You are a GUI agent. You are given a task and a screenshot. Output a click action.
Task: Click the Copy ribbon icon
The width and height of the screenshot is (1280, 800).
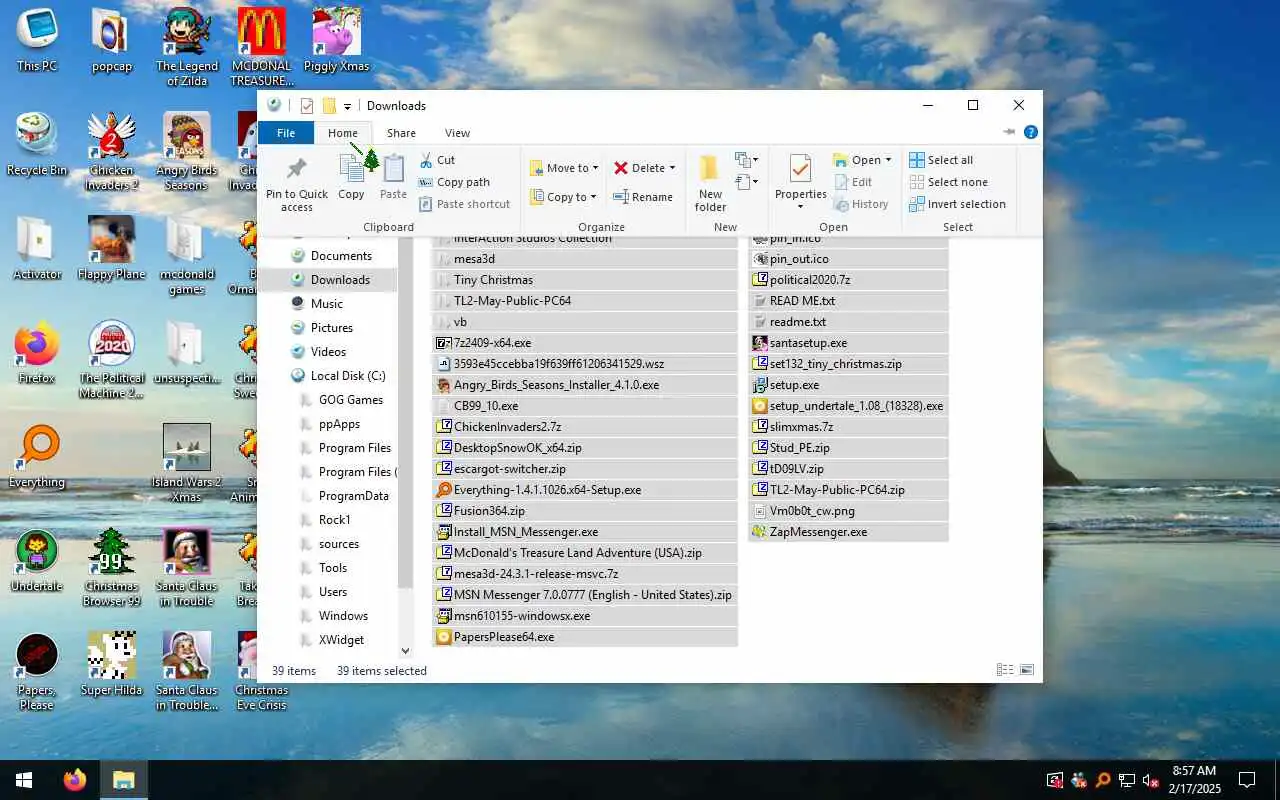point(351,177)
